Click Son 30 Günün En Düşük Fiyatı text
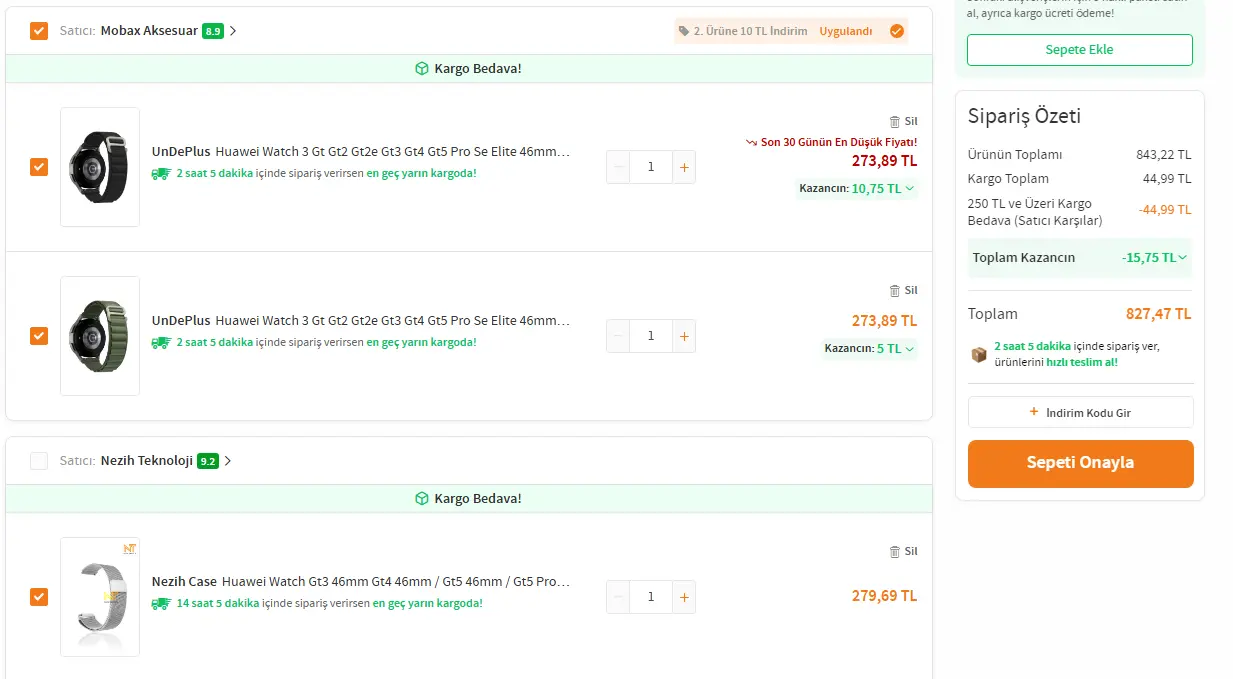The height and width of the screenshot is (679, 1233). pyautogui.click(x=839, y=143)
